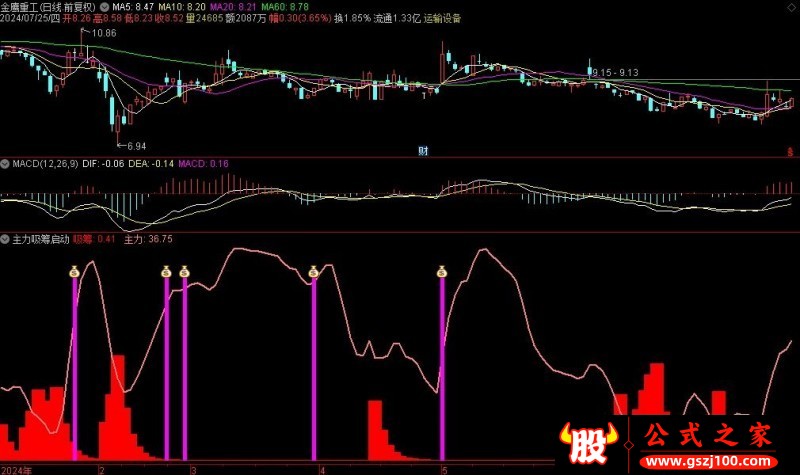Click the 低8.23 low price value
Screen dimensions: 800x475
(139, 19)
